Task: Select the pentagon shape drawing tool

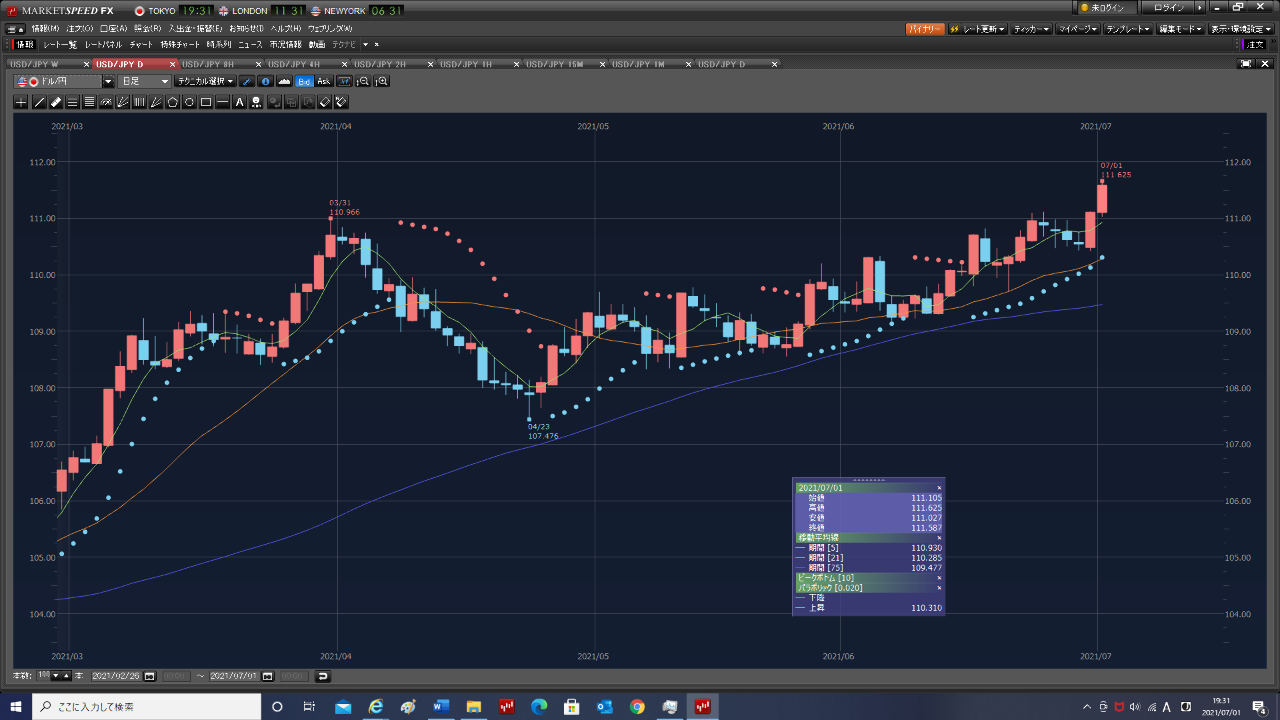Action: tap(172, 102)
